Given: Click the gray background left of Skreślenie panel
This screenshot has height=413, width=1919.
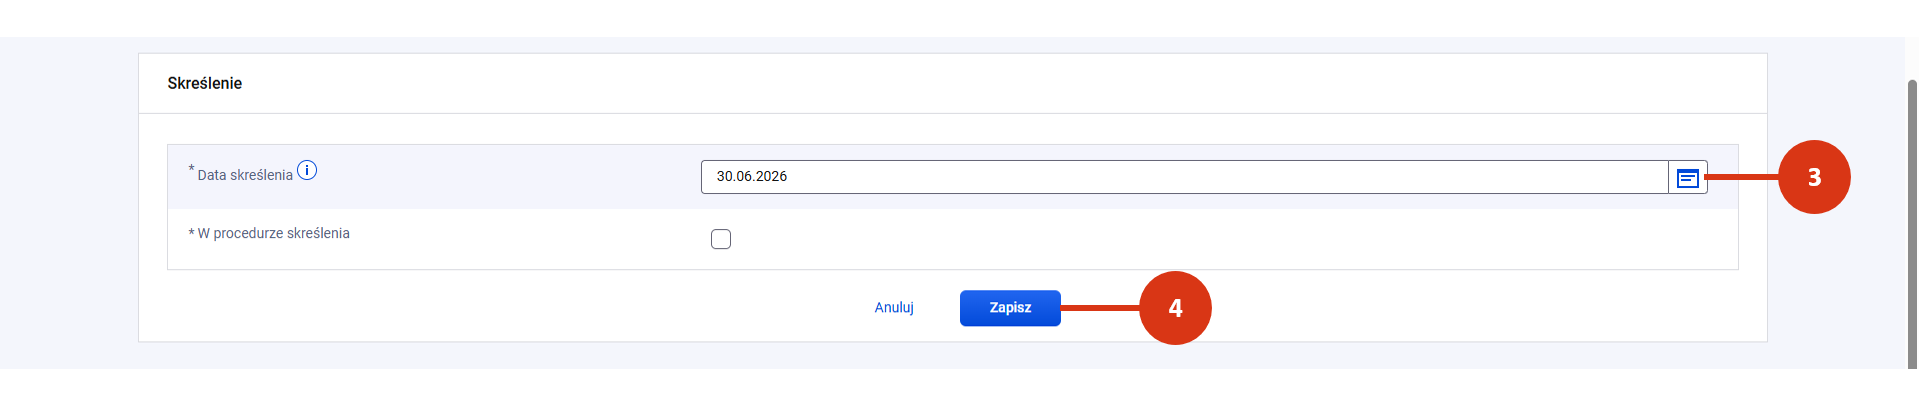Looking at the screenshot, I should (68, 200).
